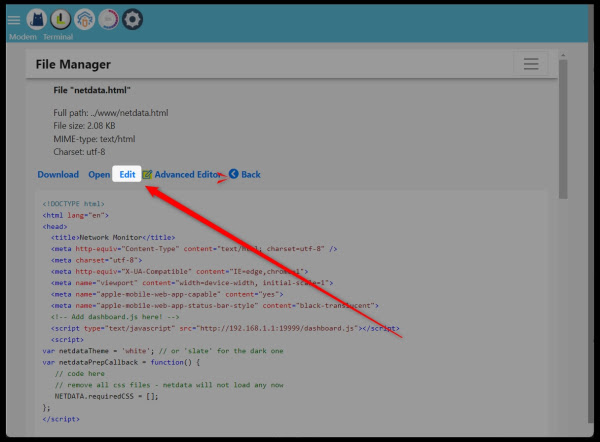Click the File size 2.08 KB line
This screenshot has height=442, width=600.
(84, 126)
